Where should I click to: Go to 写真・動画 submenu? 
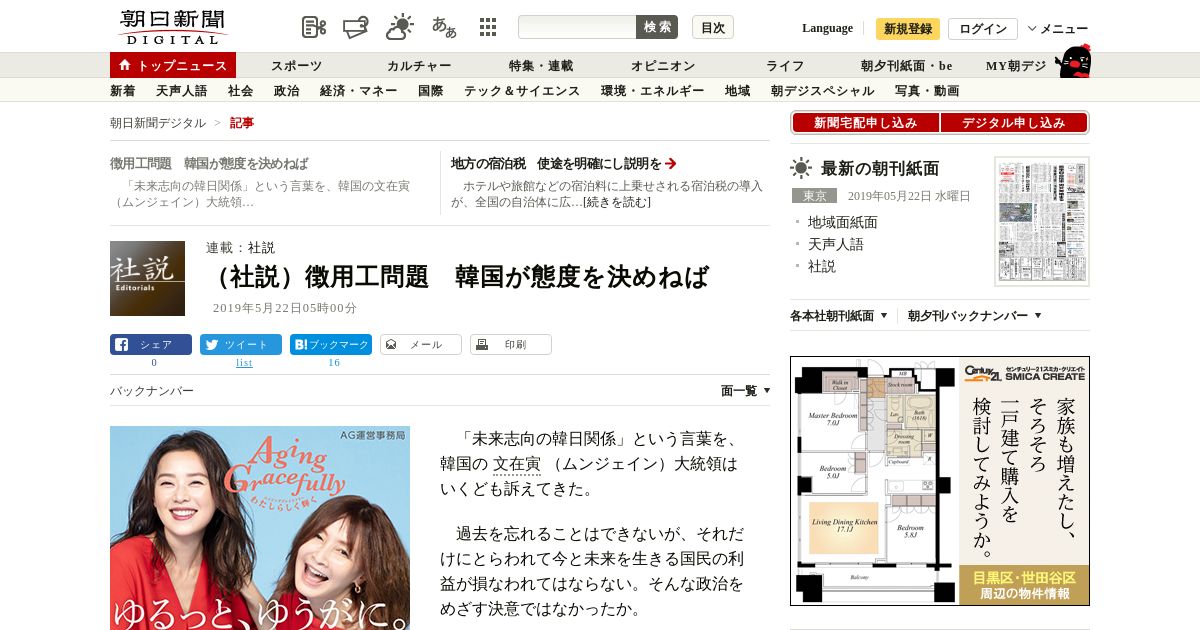[927, 90]
